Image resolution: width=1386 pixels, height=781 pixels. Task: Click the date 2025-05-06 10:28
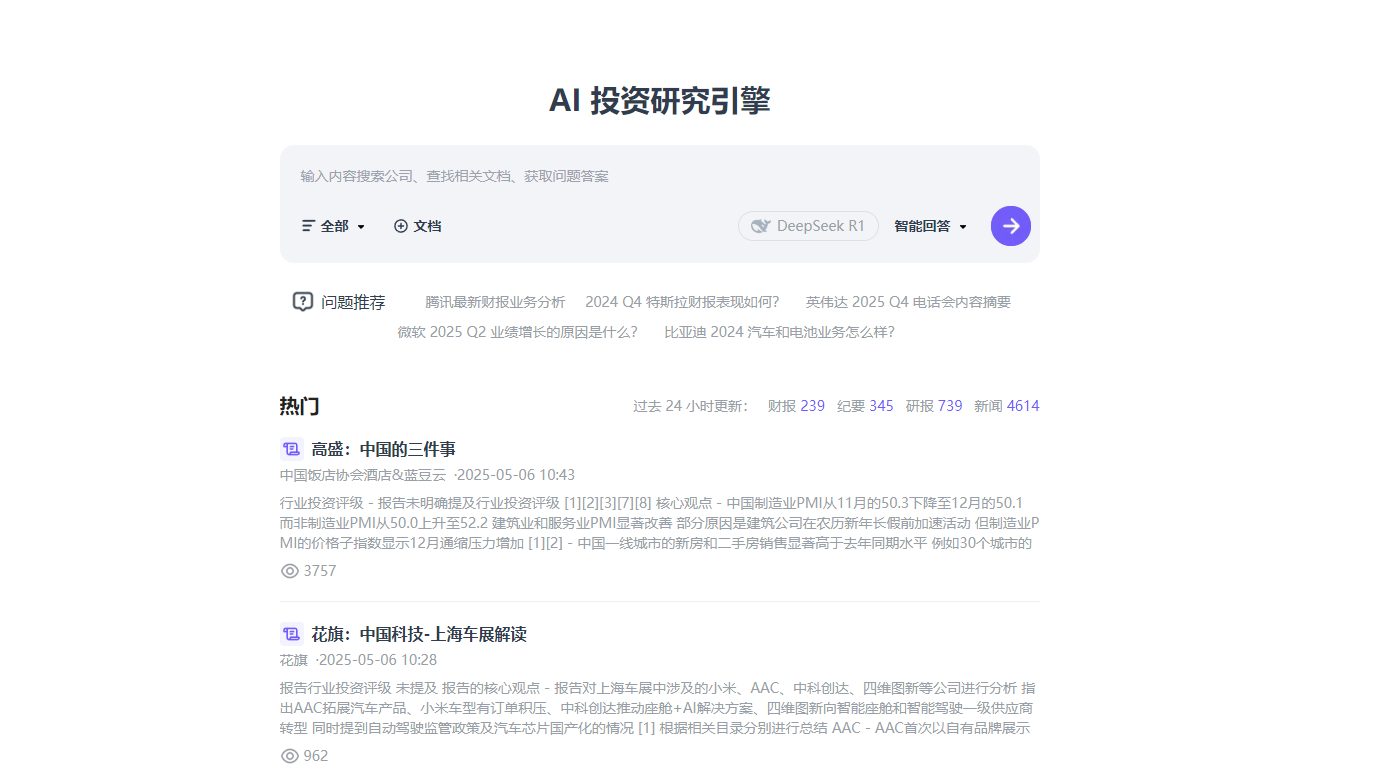(377, 660)
